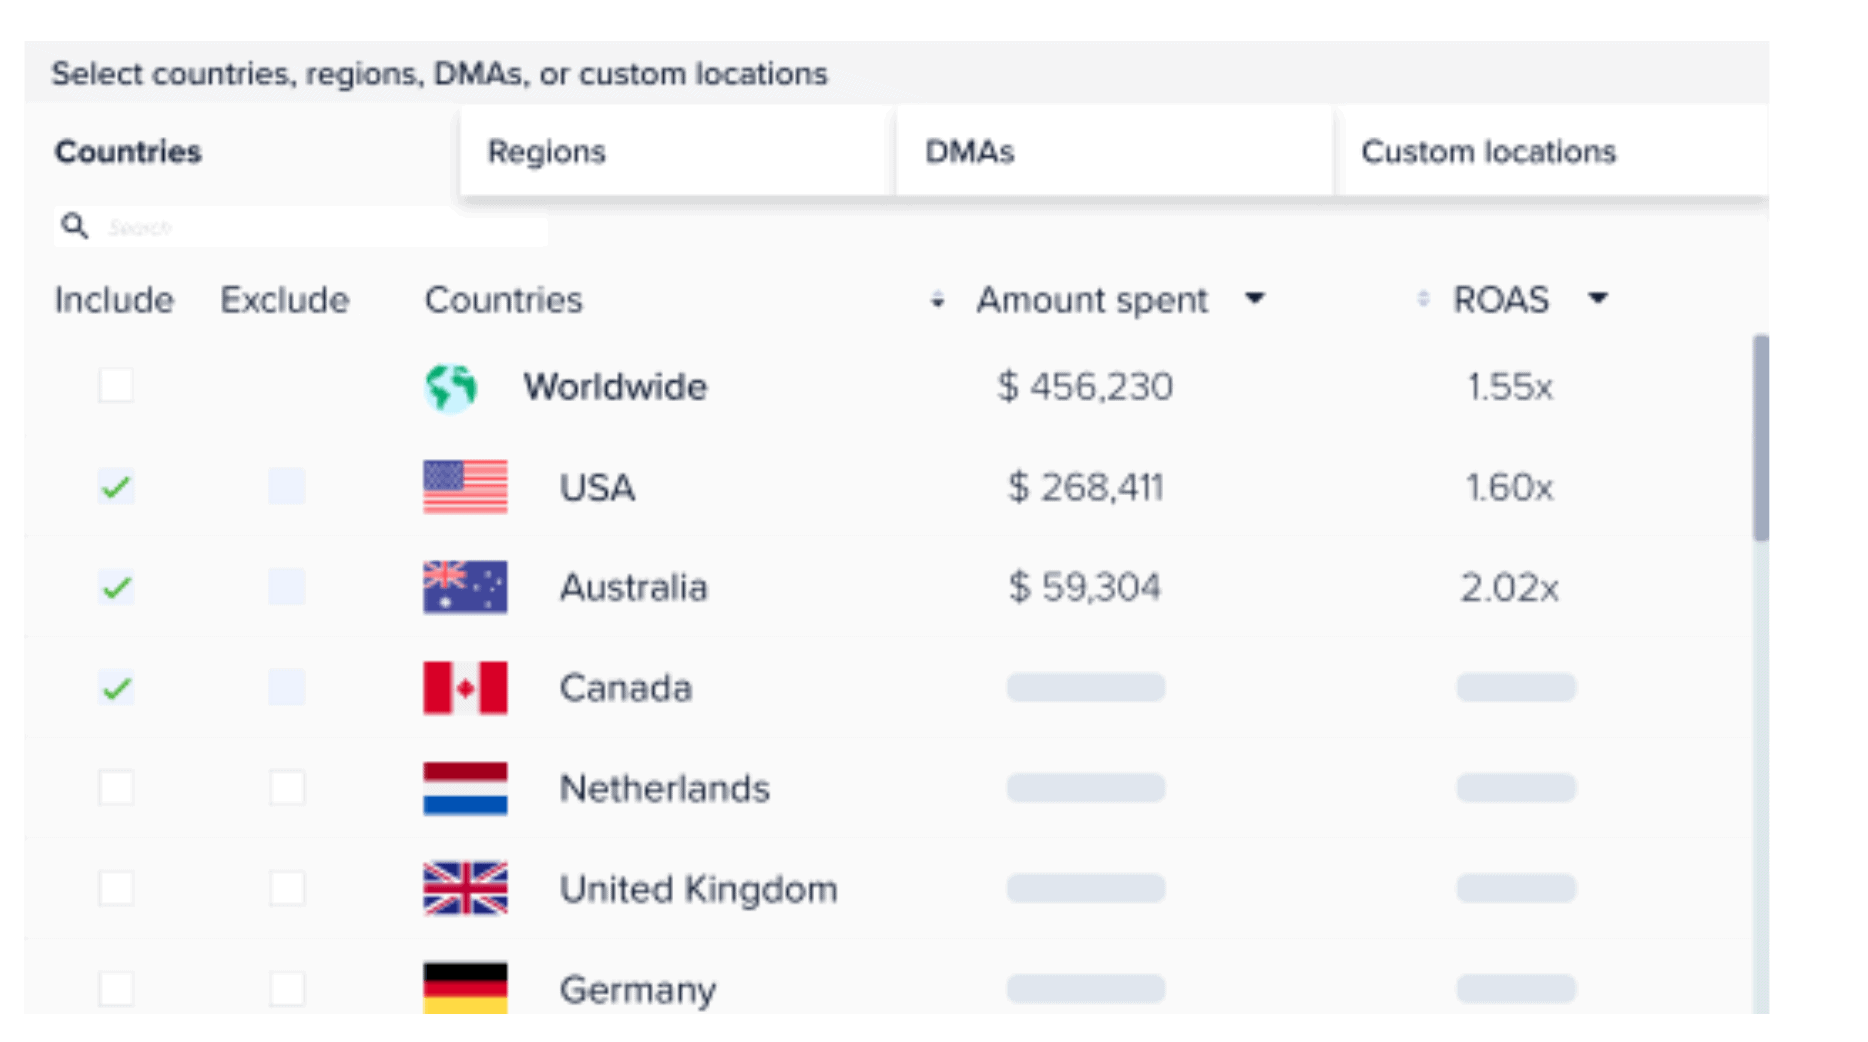Check the Worldwide include checkbox
The image size is (1868, 1042).
(x=116, y=386)
